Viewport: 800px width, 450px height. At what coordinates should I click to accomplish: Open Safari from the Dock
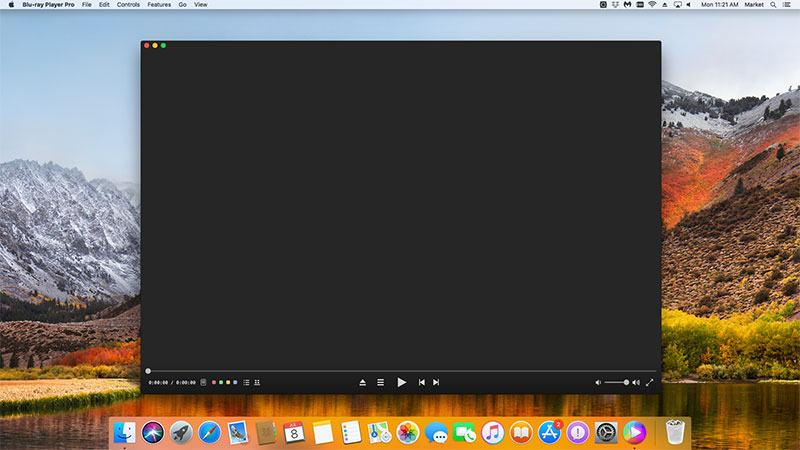point(209,432)
